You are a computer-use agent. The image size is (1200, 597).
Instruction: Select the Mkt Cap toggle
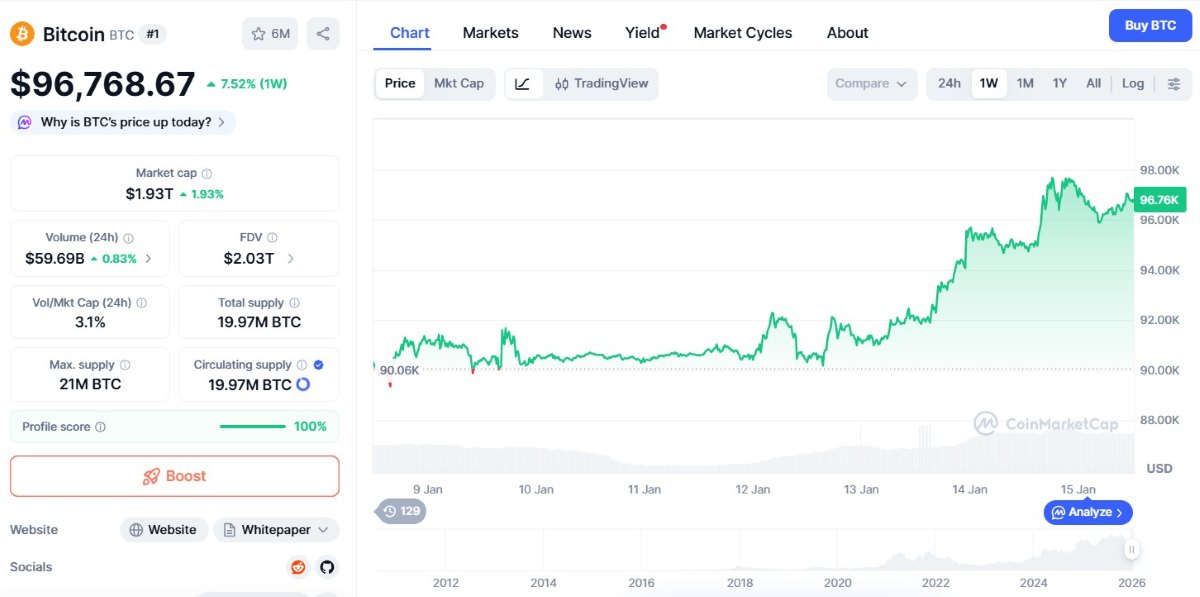click(x=459, y=84)
